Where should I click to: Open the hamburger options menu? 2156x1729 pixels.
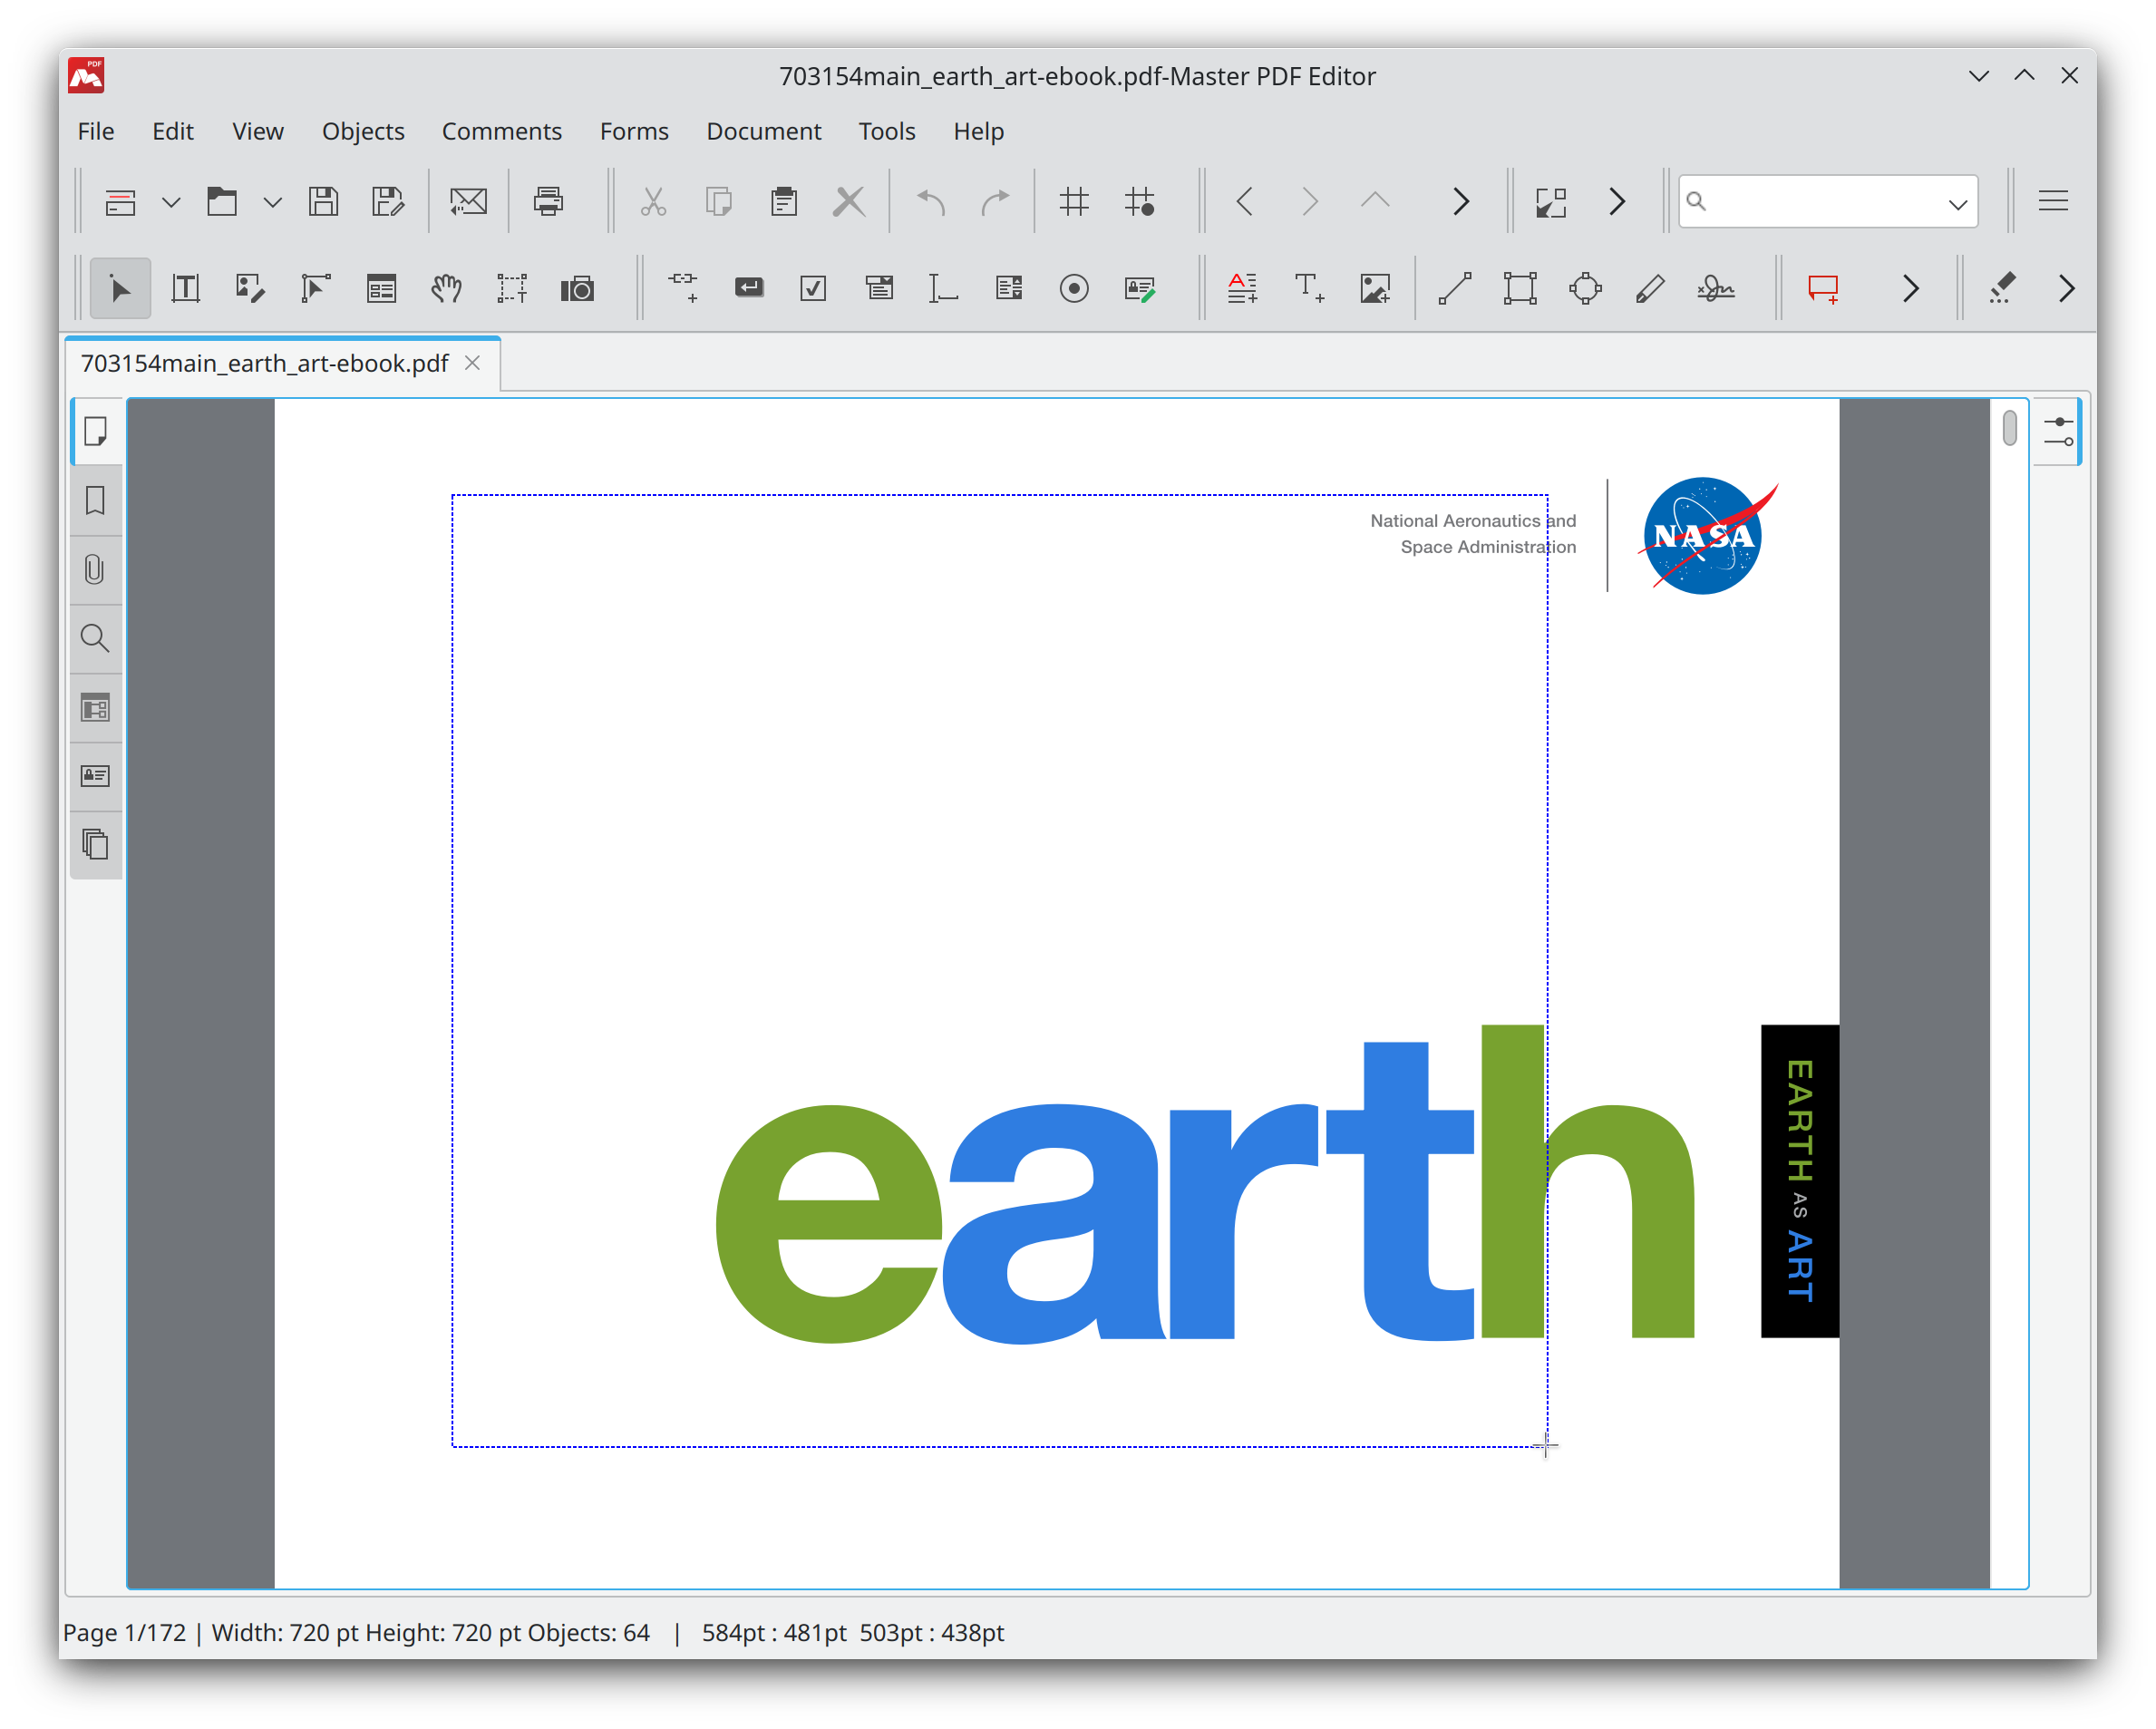2053,202
